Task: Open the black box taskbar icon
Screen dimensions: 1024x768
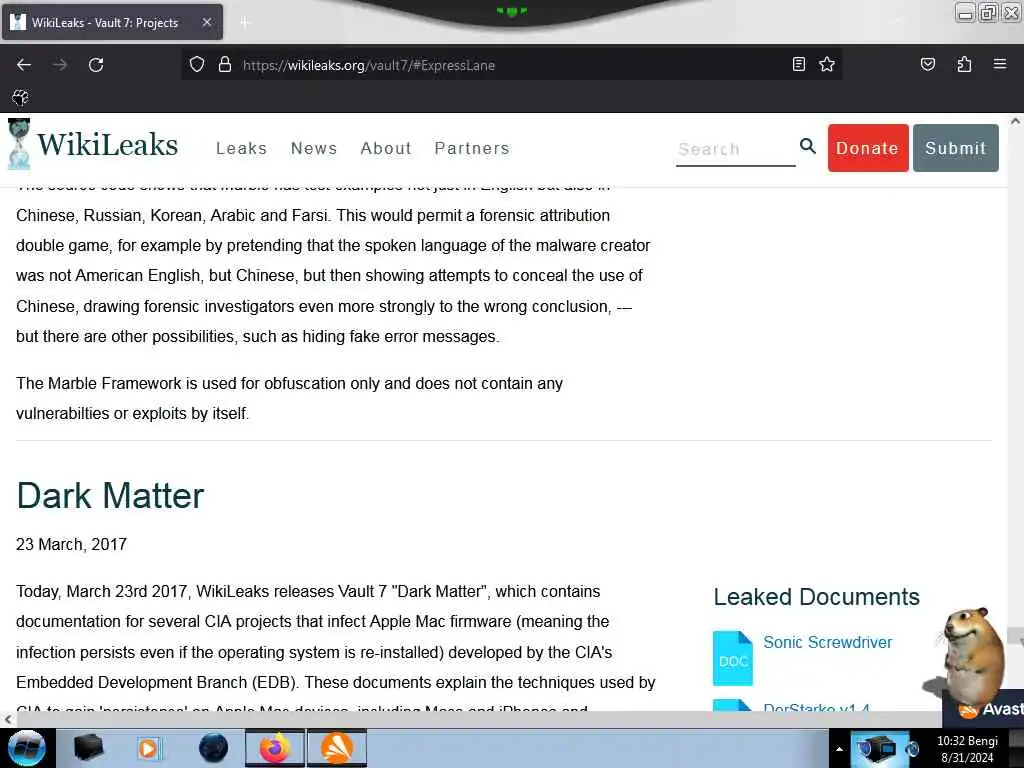Action: 89,748
